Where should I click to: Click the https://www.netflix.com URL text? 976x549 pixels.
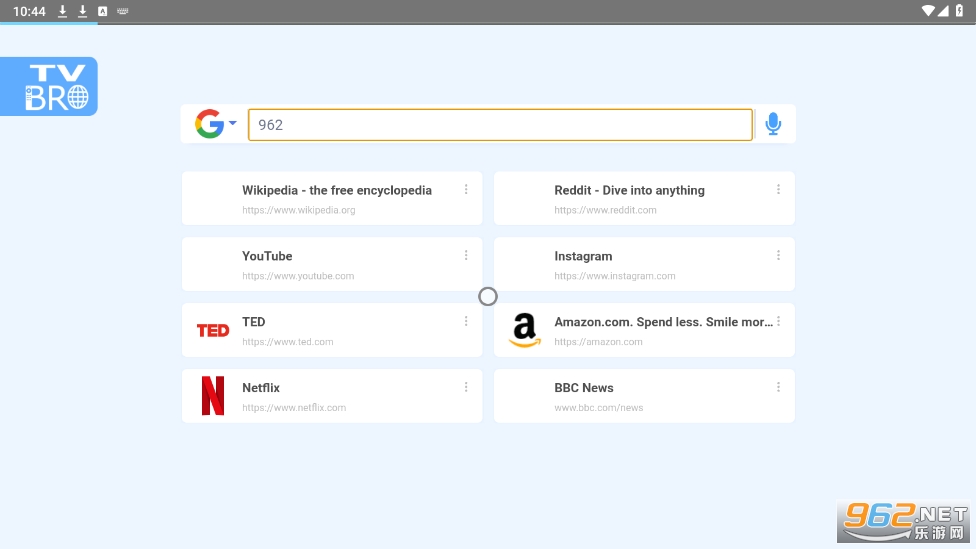294,408
